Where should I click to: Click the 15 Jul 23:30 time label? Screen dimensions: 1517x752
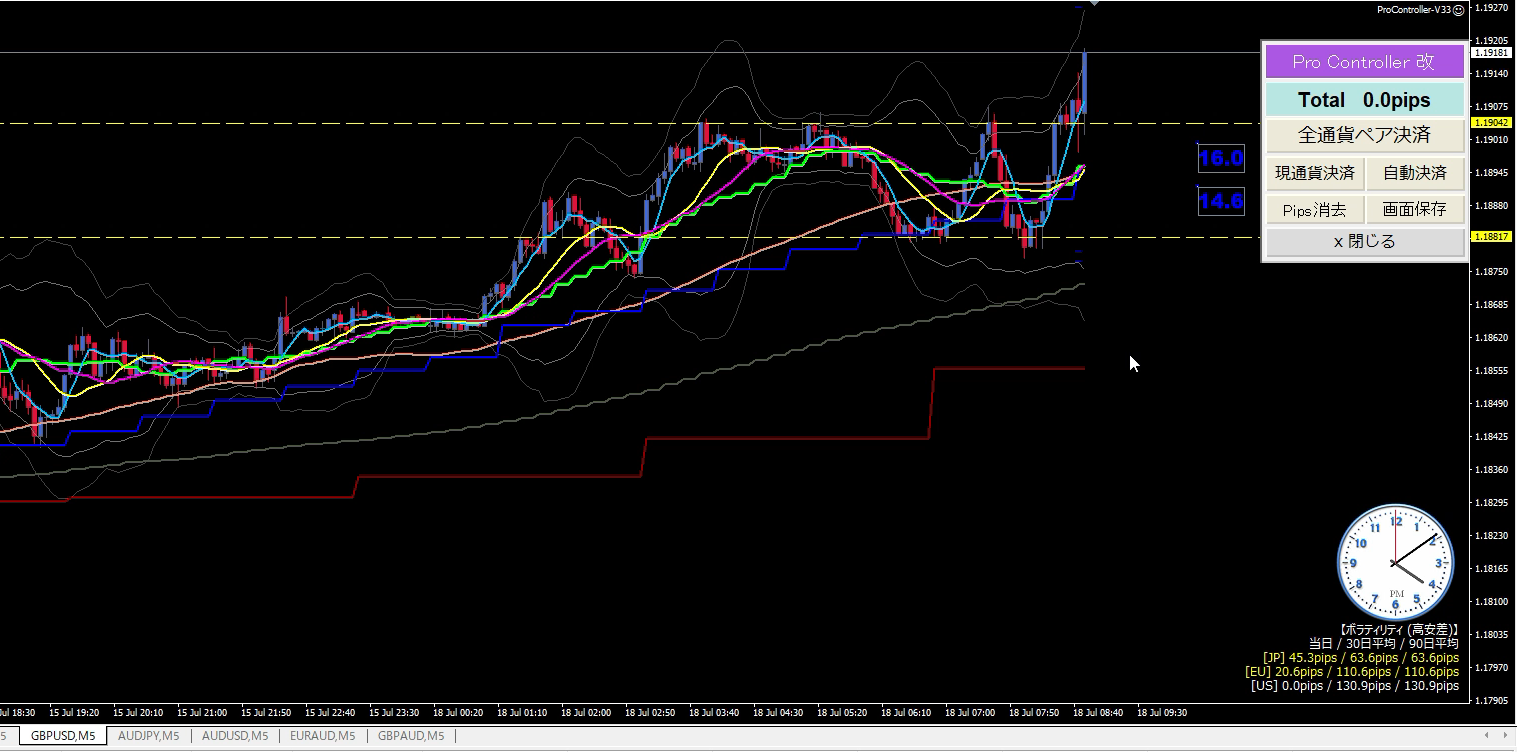coord(394,713)
